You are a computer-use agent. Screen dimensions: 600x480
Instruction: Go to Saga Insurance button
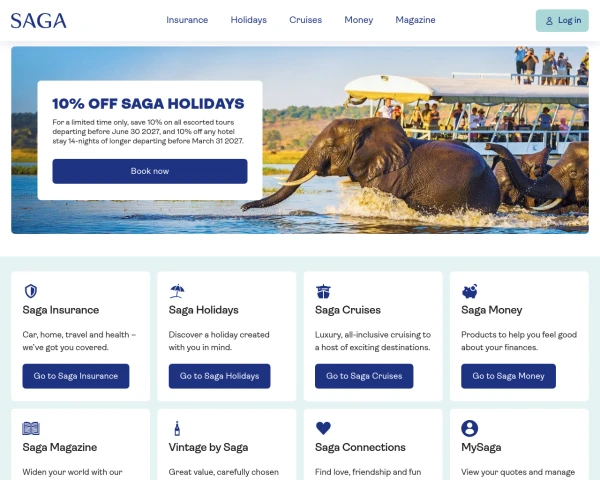click(76, 376)
